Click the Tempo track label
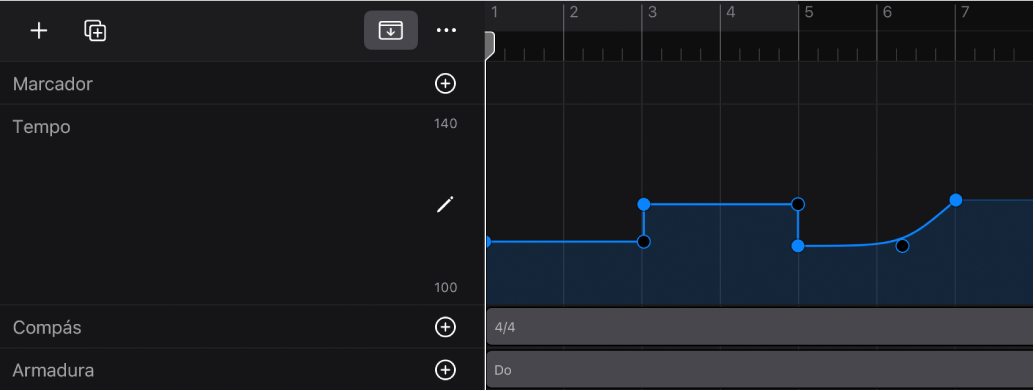Image resolution: width=1035 pixels, height=391 pixels. (42, 126)
